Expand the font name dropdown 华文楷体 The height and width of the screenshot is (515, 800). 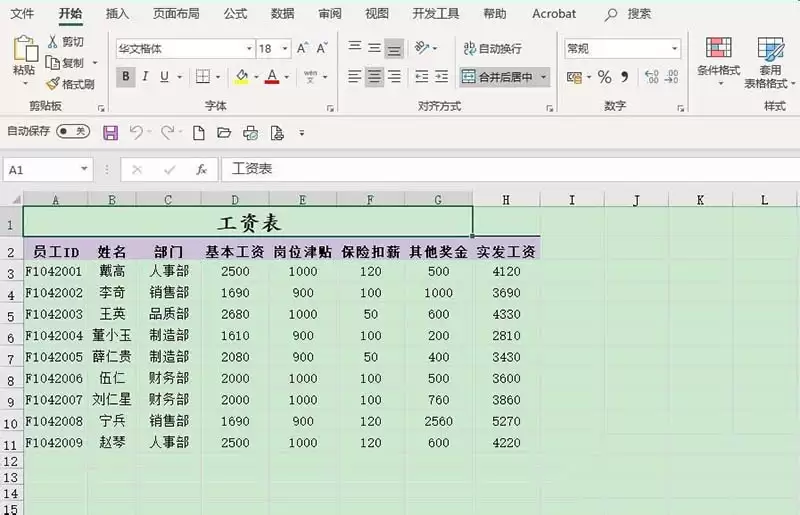coord(249,49)
